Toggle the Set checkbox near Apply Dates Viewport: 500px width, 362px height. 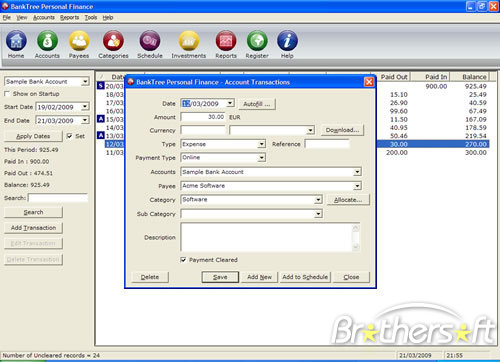[69, 136]
